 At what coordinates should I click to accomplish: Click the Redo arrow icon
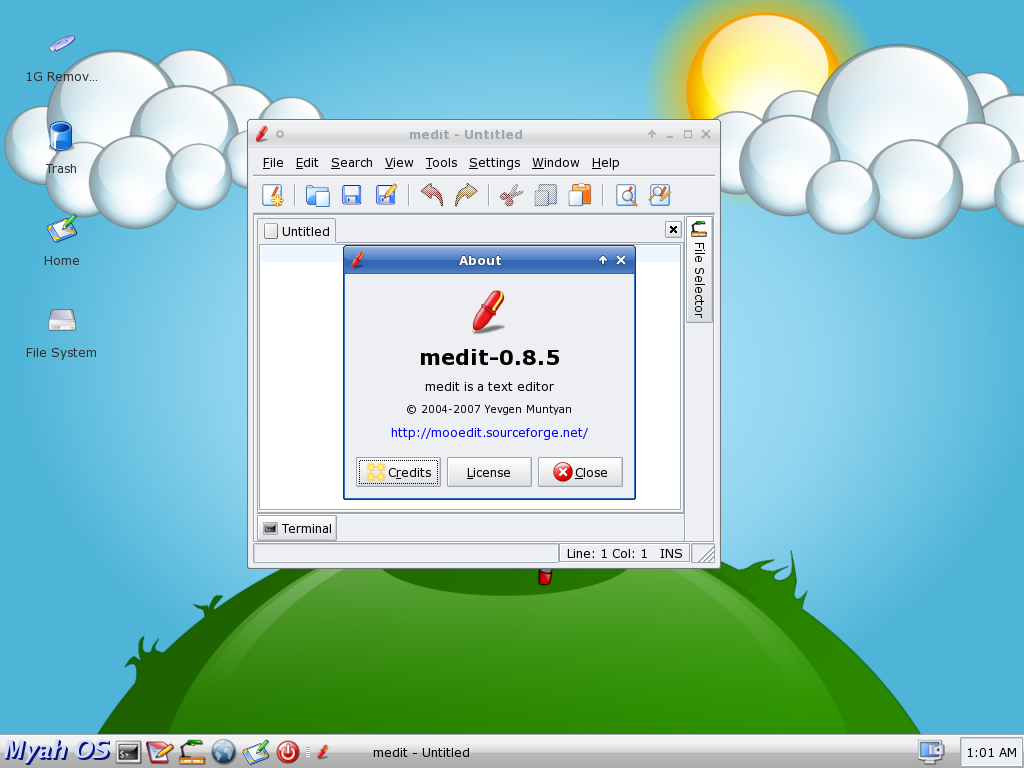click(x=466, y=195)
